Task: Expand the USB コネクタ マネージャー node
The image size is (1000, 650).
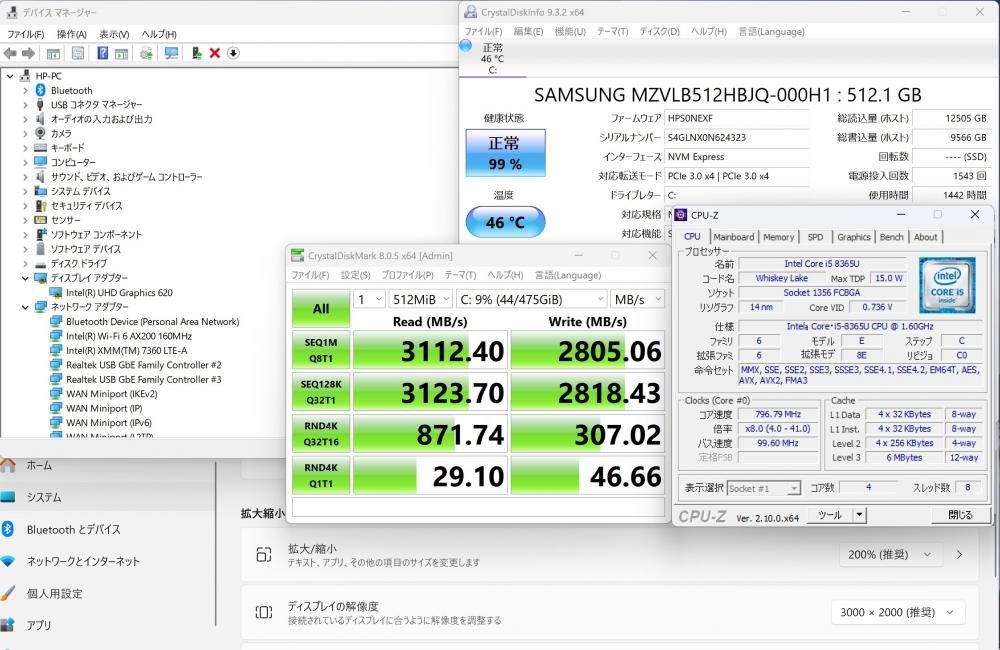Action: coord(26,105)
